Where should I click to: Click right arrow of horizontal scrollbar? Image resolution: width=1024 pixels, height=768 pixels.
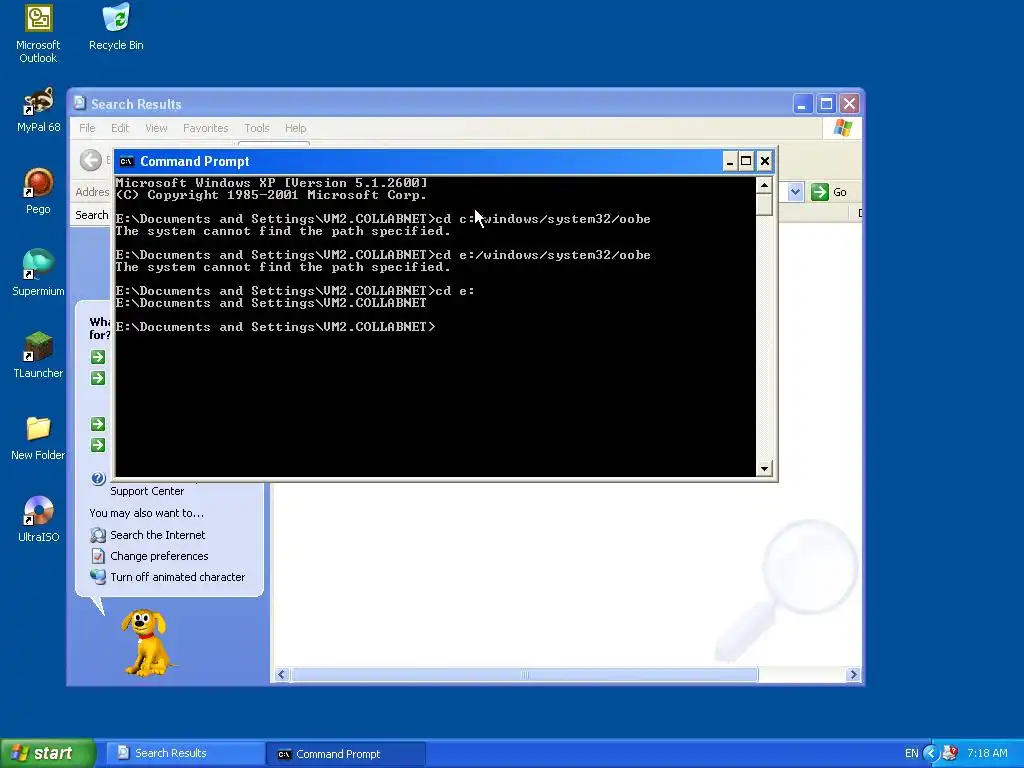(x=853, y=675)
